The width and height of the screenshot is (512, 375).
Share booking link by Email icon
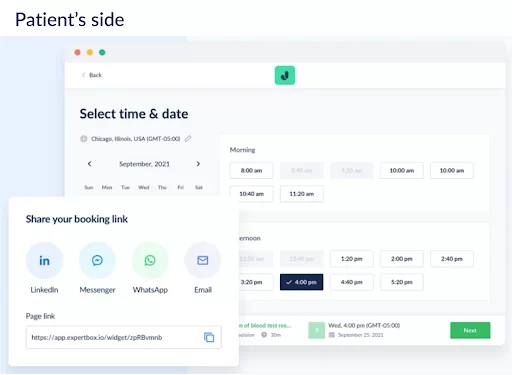(203, 260)
